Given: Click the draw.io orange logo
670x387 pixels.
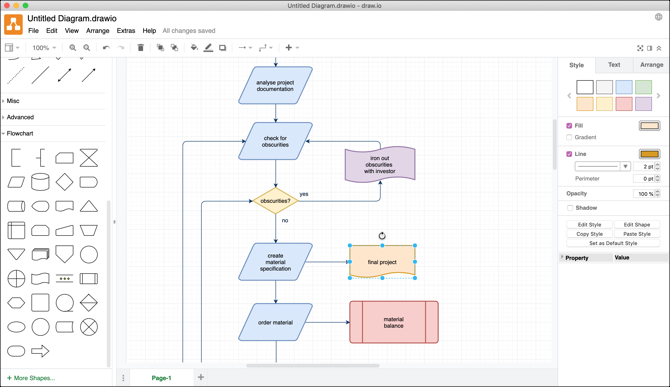Looking at the screenshot, I should 13,24.
